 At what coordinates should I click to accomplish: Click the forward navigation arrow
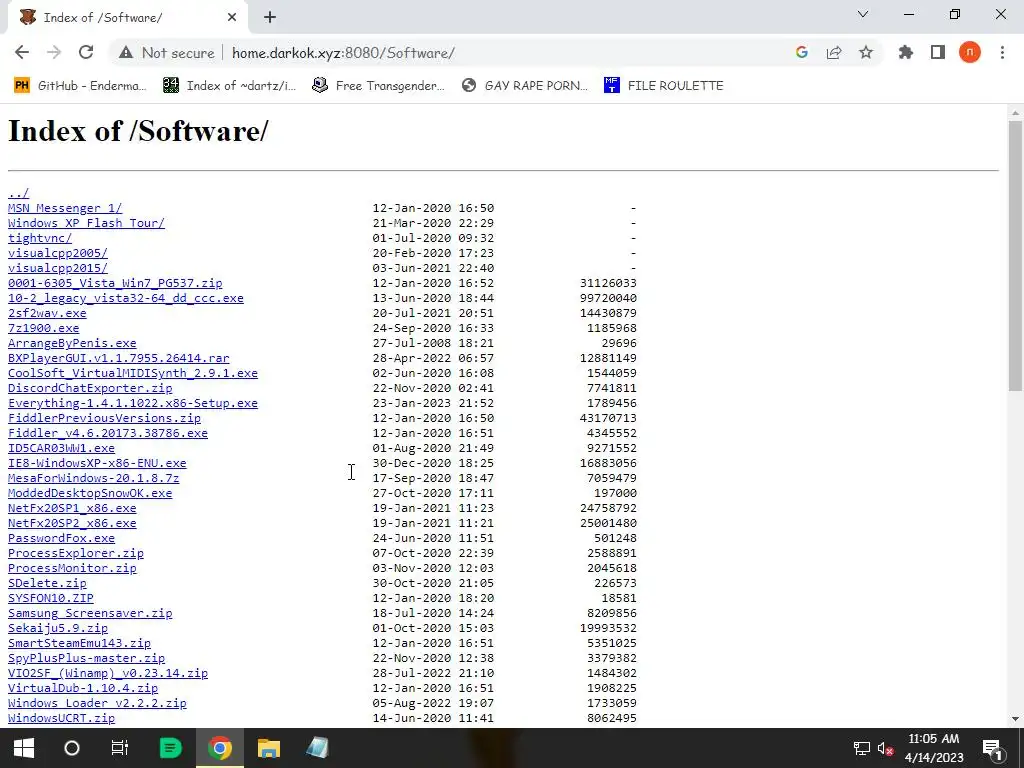coord(54,52)
